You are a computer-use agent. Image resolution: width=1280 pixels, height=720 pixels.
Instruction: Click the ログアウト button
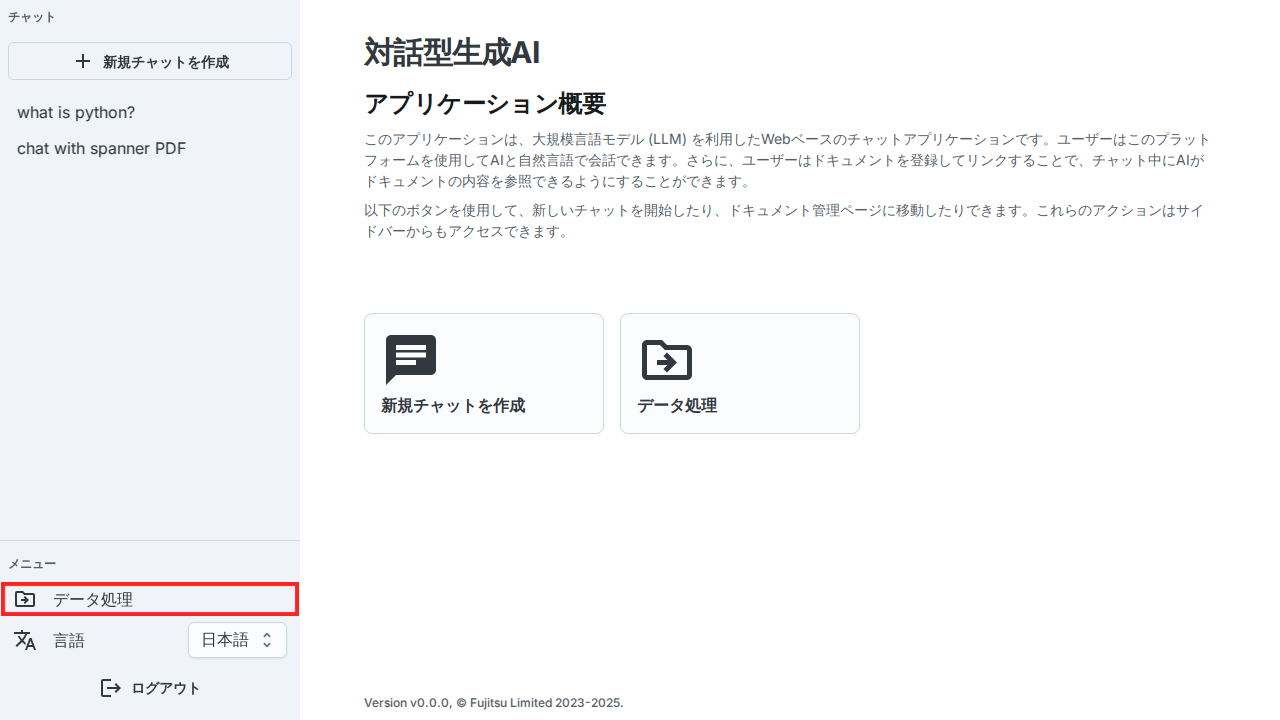click(150, 688)
